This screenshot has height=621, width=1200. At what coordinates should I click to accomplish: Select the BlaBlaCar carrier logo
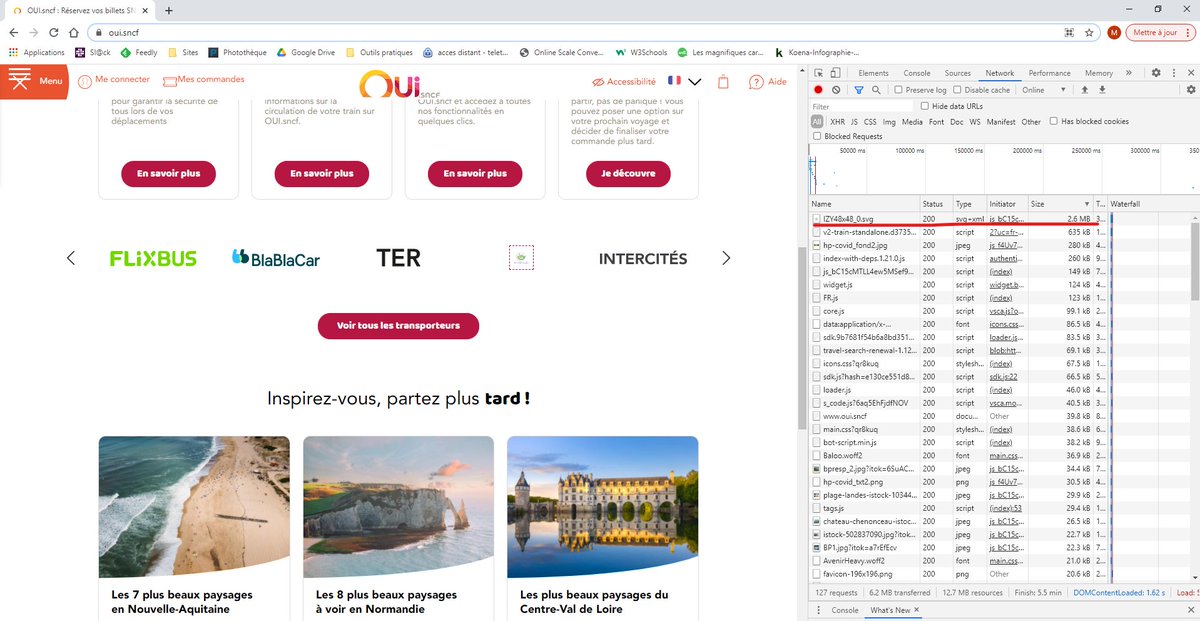pos(276,258)
